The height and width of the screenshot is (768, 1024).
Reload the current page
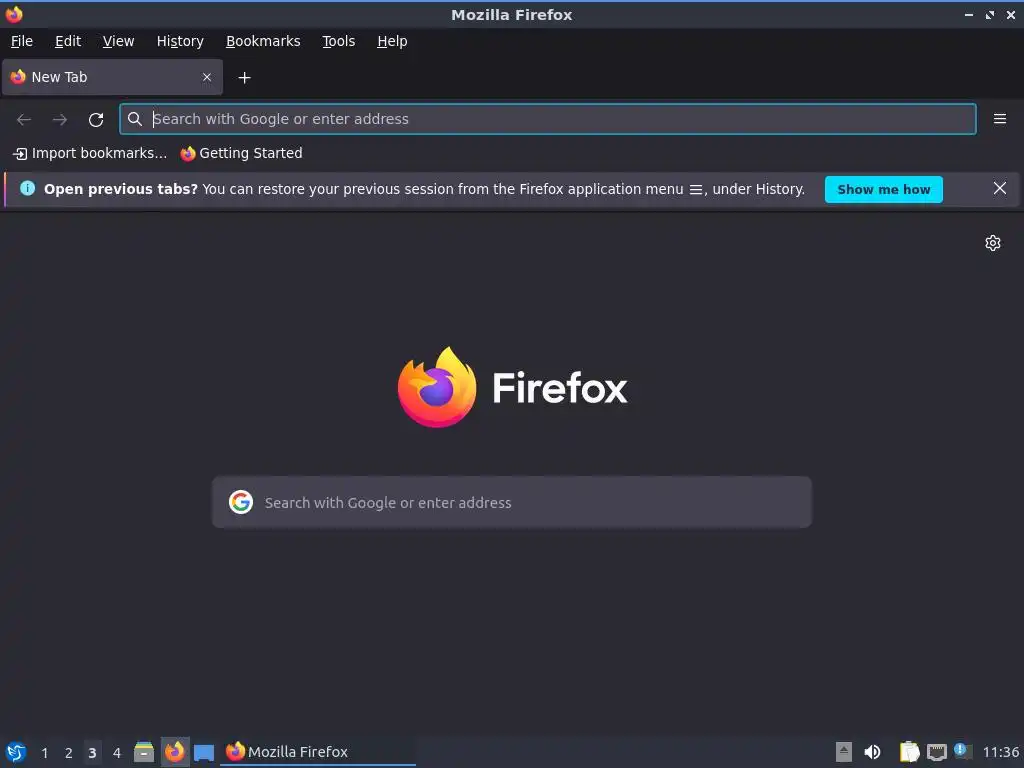click(96, 120)
